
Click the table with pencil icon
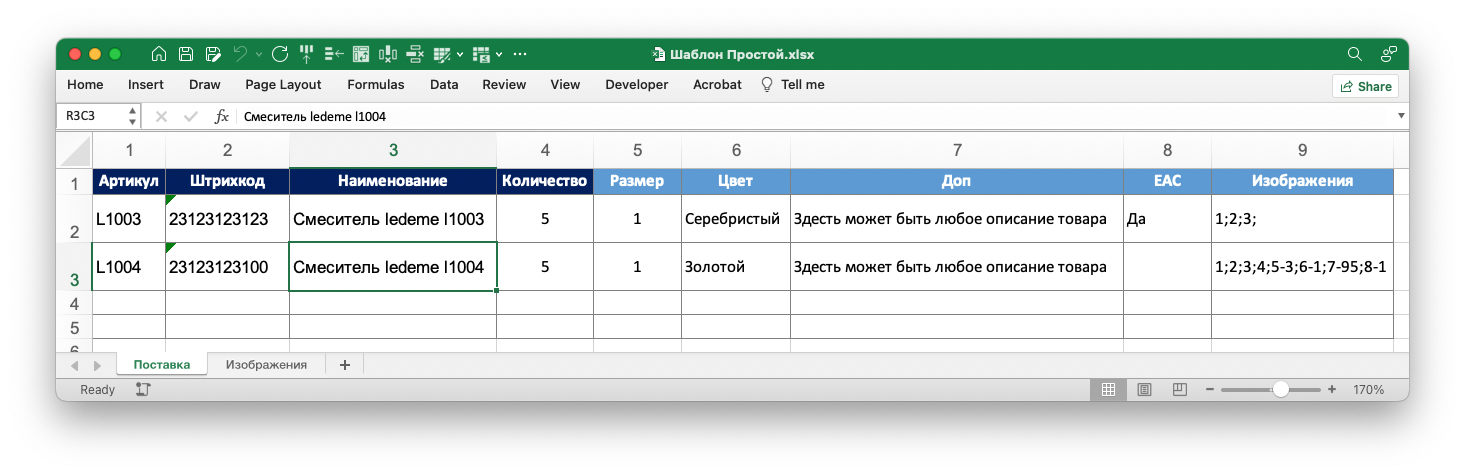pos(442,54)
